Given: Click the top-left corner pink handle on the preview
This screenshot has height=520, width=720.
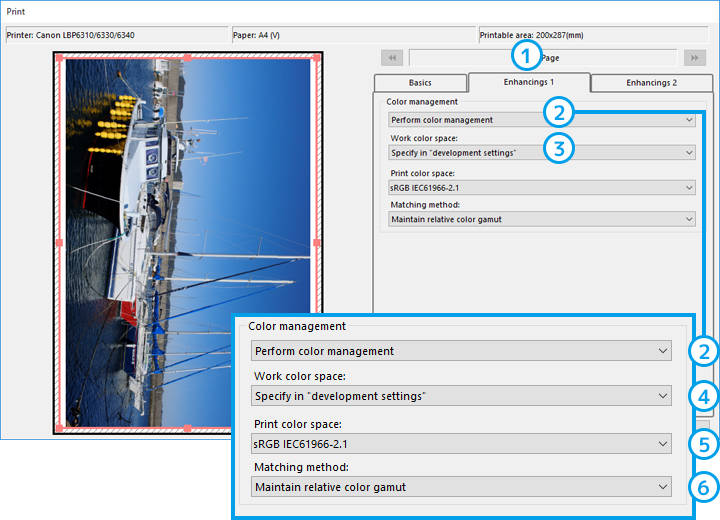Looking at the screenshot, I should coord(59,57).
